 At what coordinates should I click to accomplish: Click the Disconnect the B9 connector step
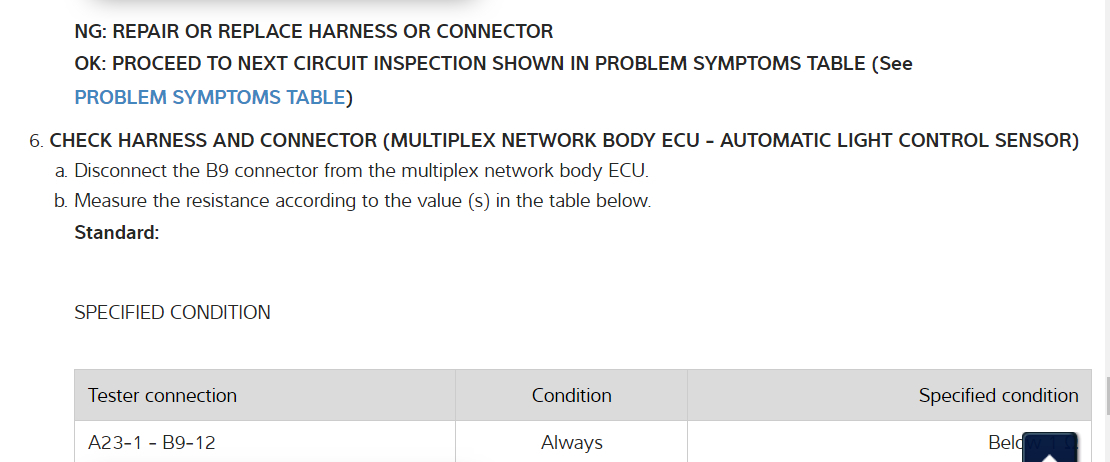coord(361,171)
